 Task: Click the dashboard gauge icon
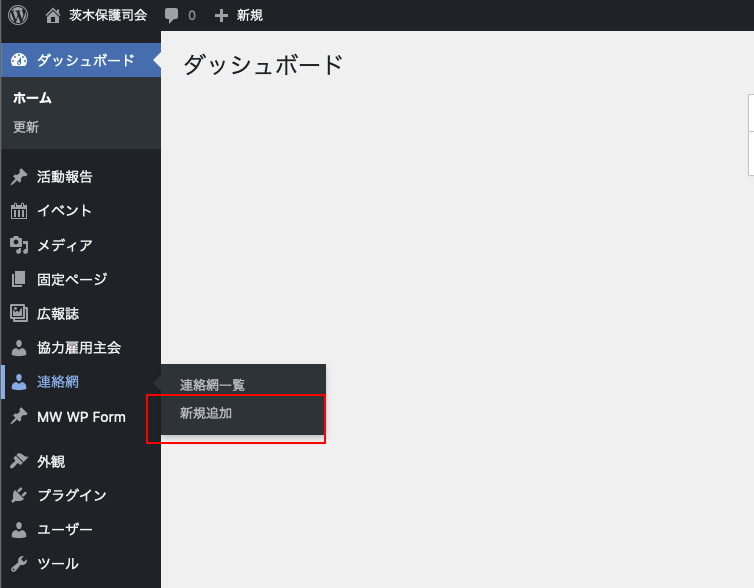[x=19, y=60]
